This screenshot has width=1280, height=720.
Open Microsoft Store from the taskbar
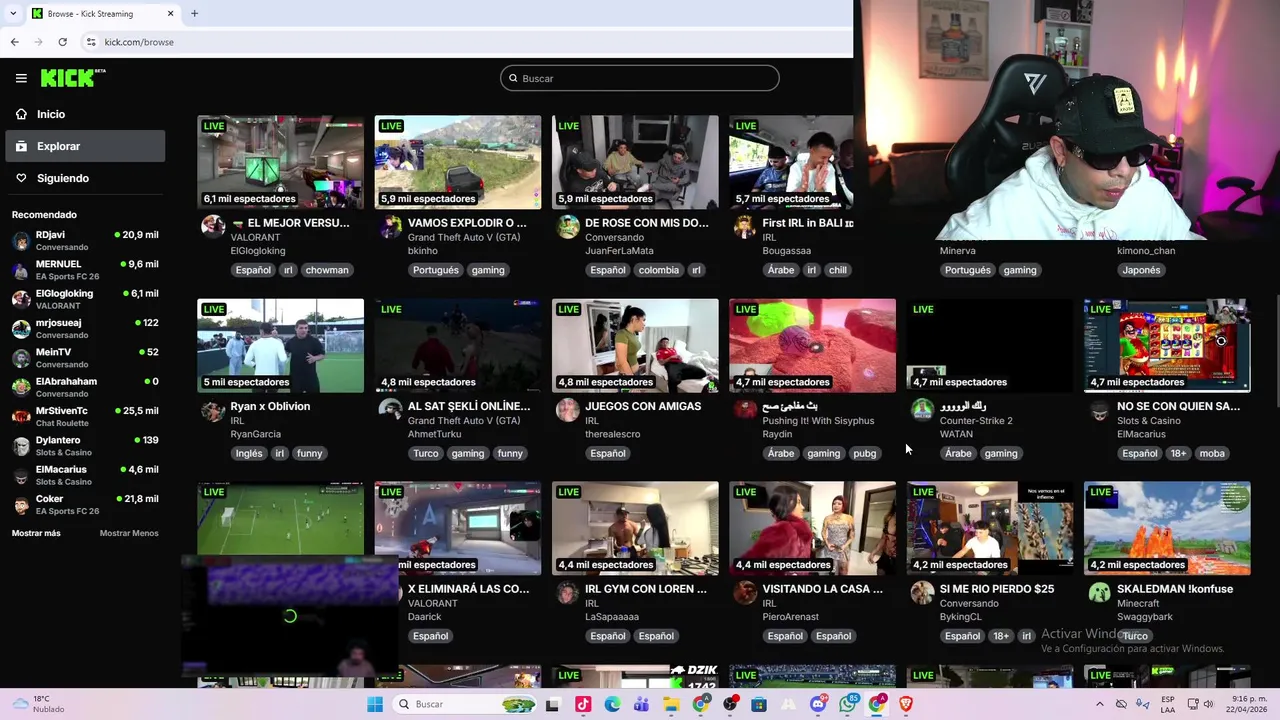(759, 704)
